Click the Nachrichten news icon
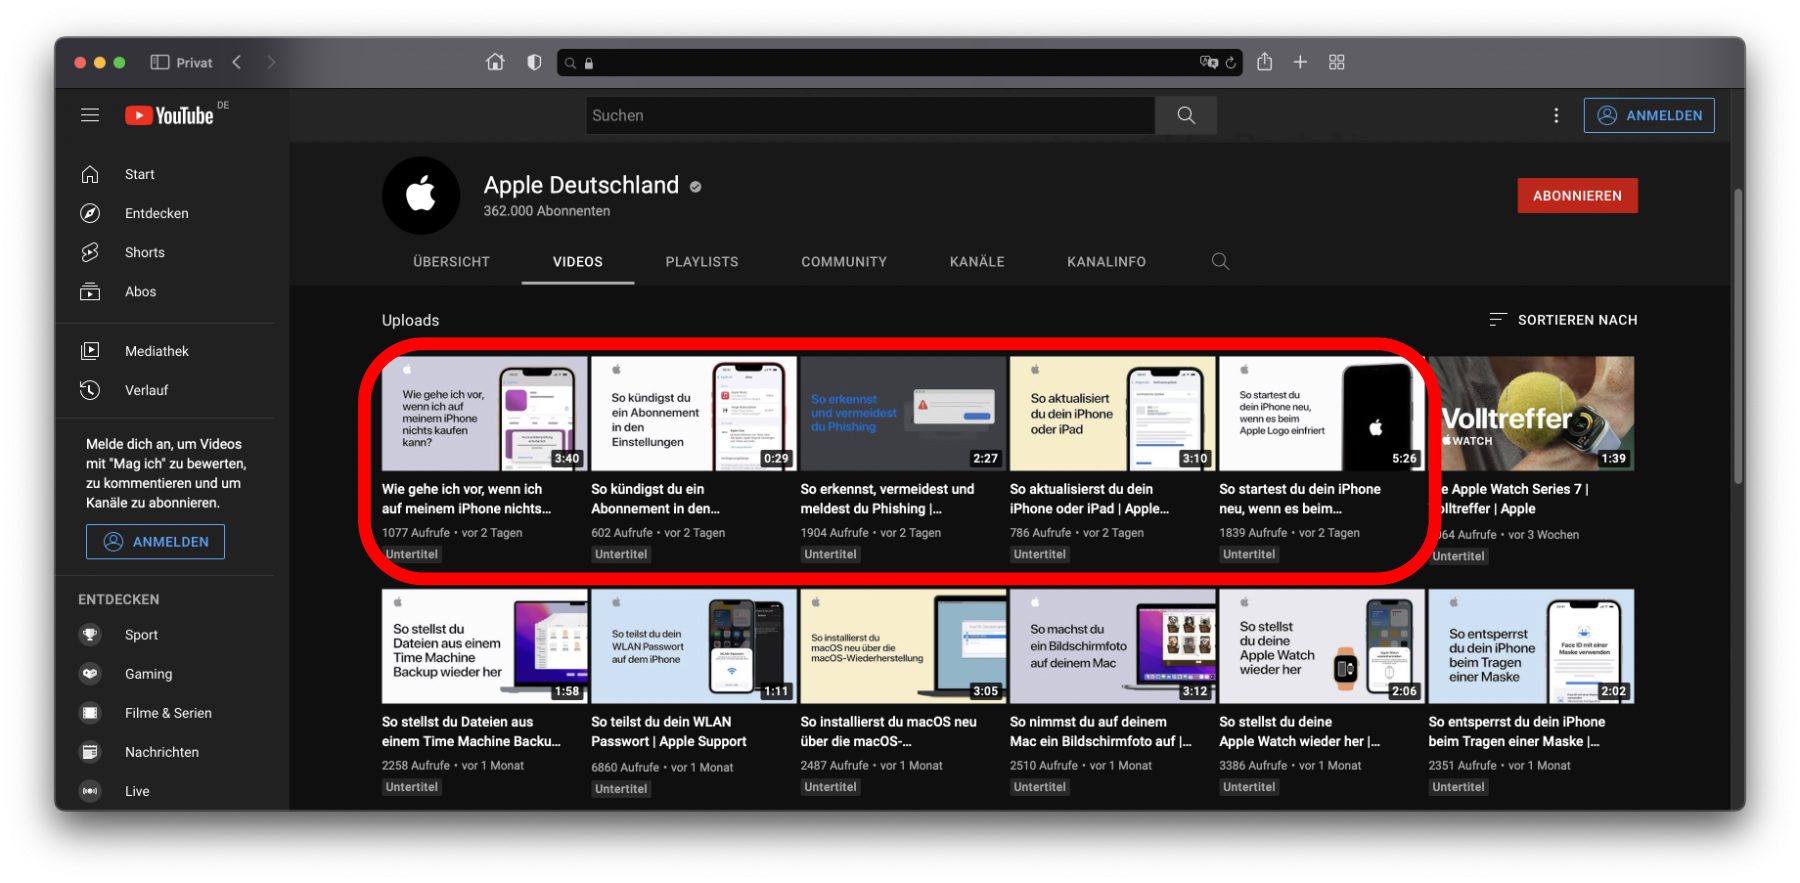The image size is (1800, 883). pyautogui.click(x=90, y=752)
